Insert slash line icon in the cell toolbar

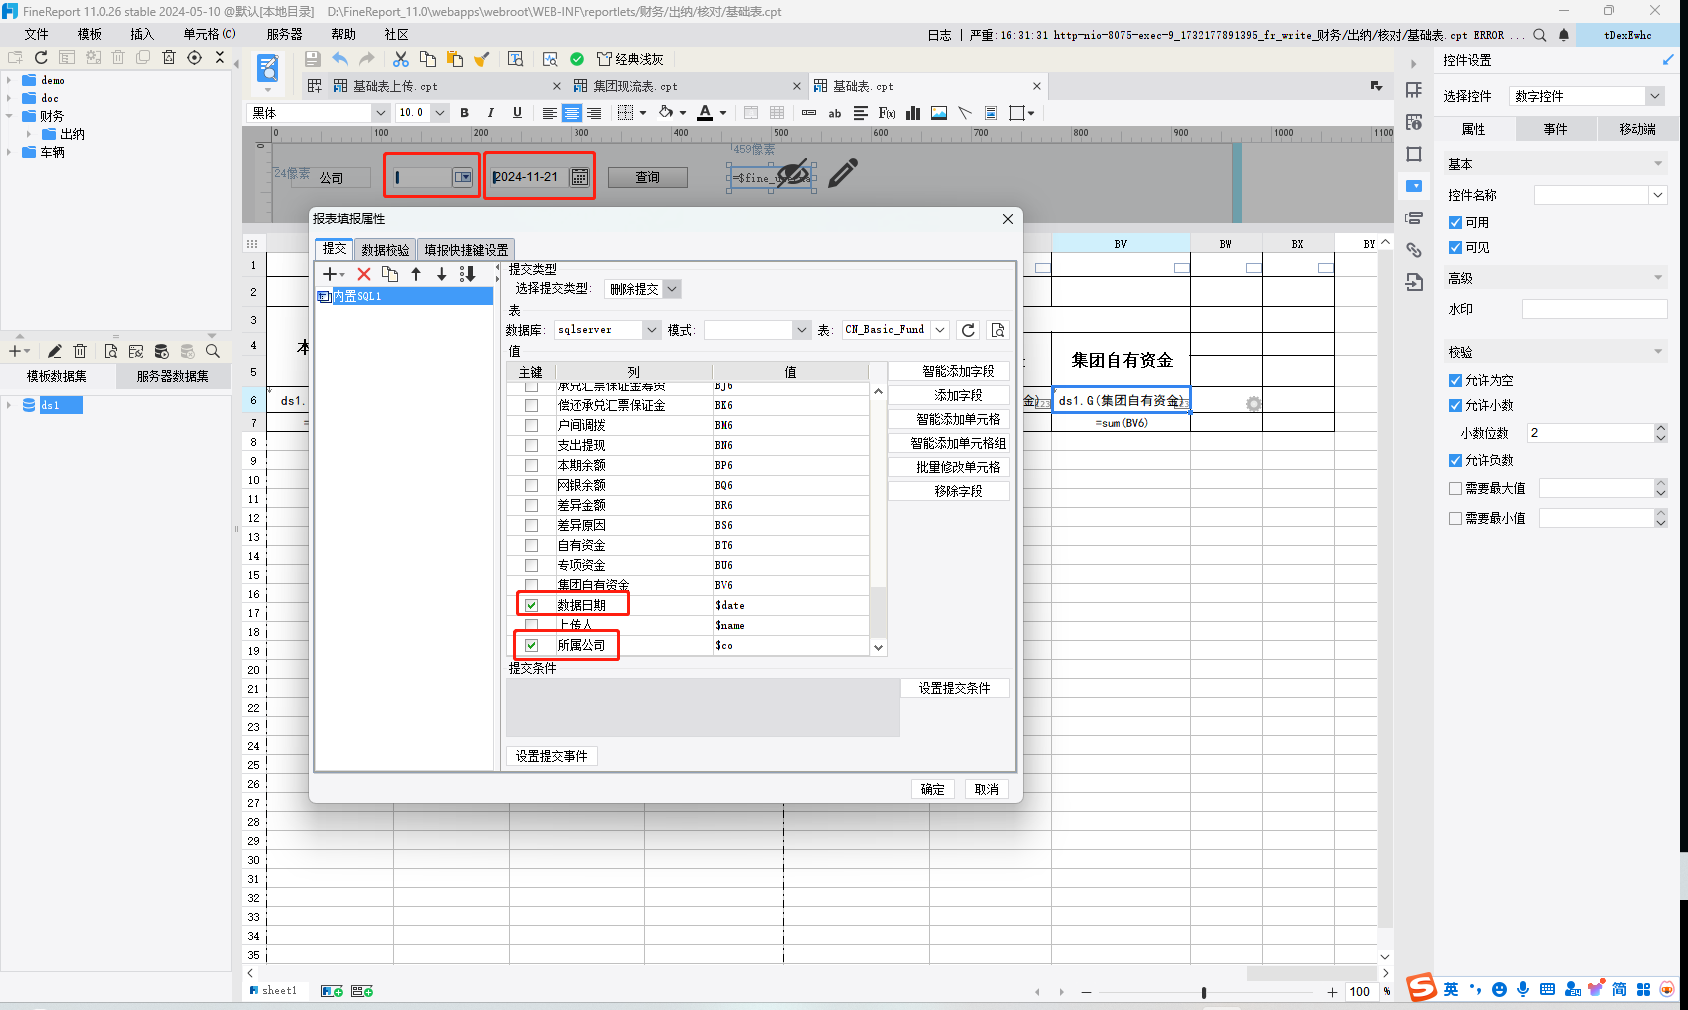point(965,113)
